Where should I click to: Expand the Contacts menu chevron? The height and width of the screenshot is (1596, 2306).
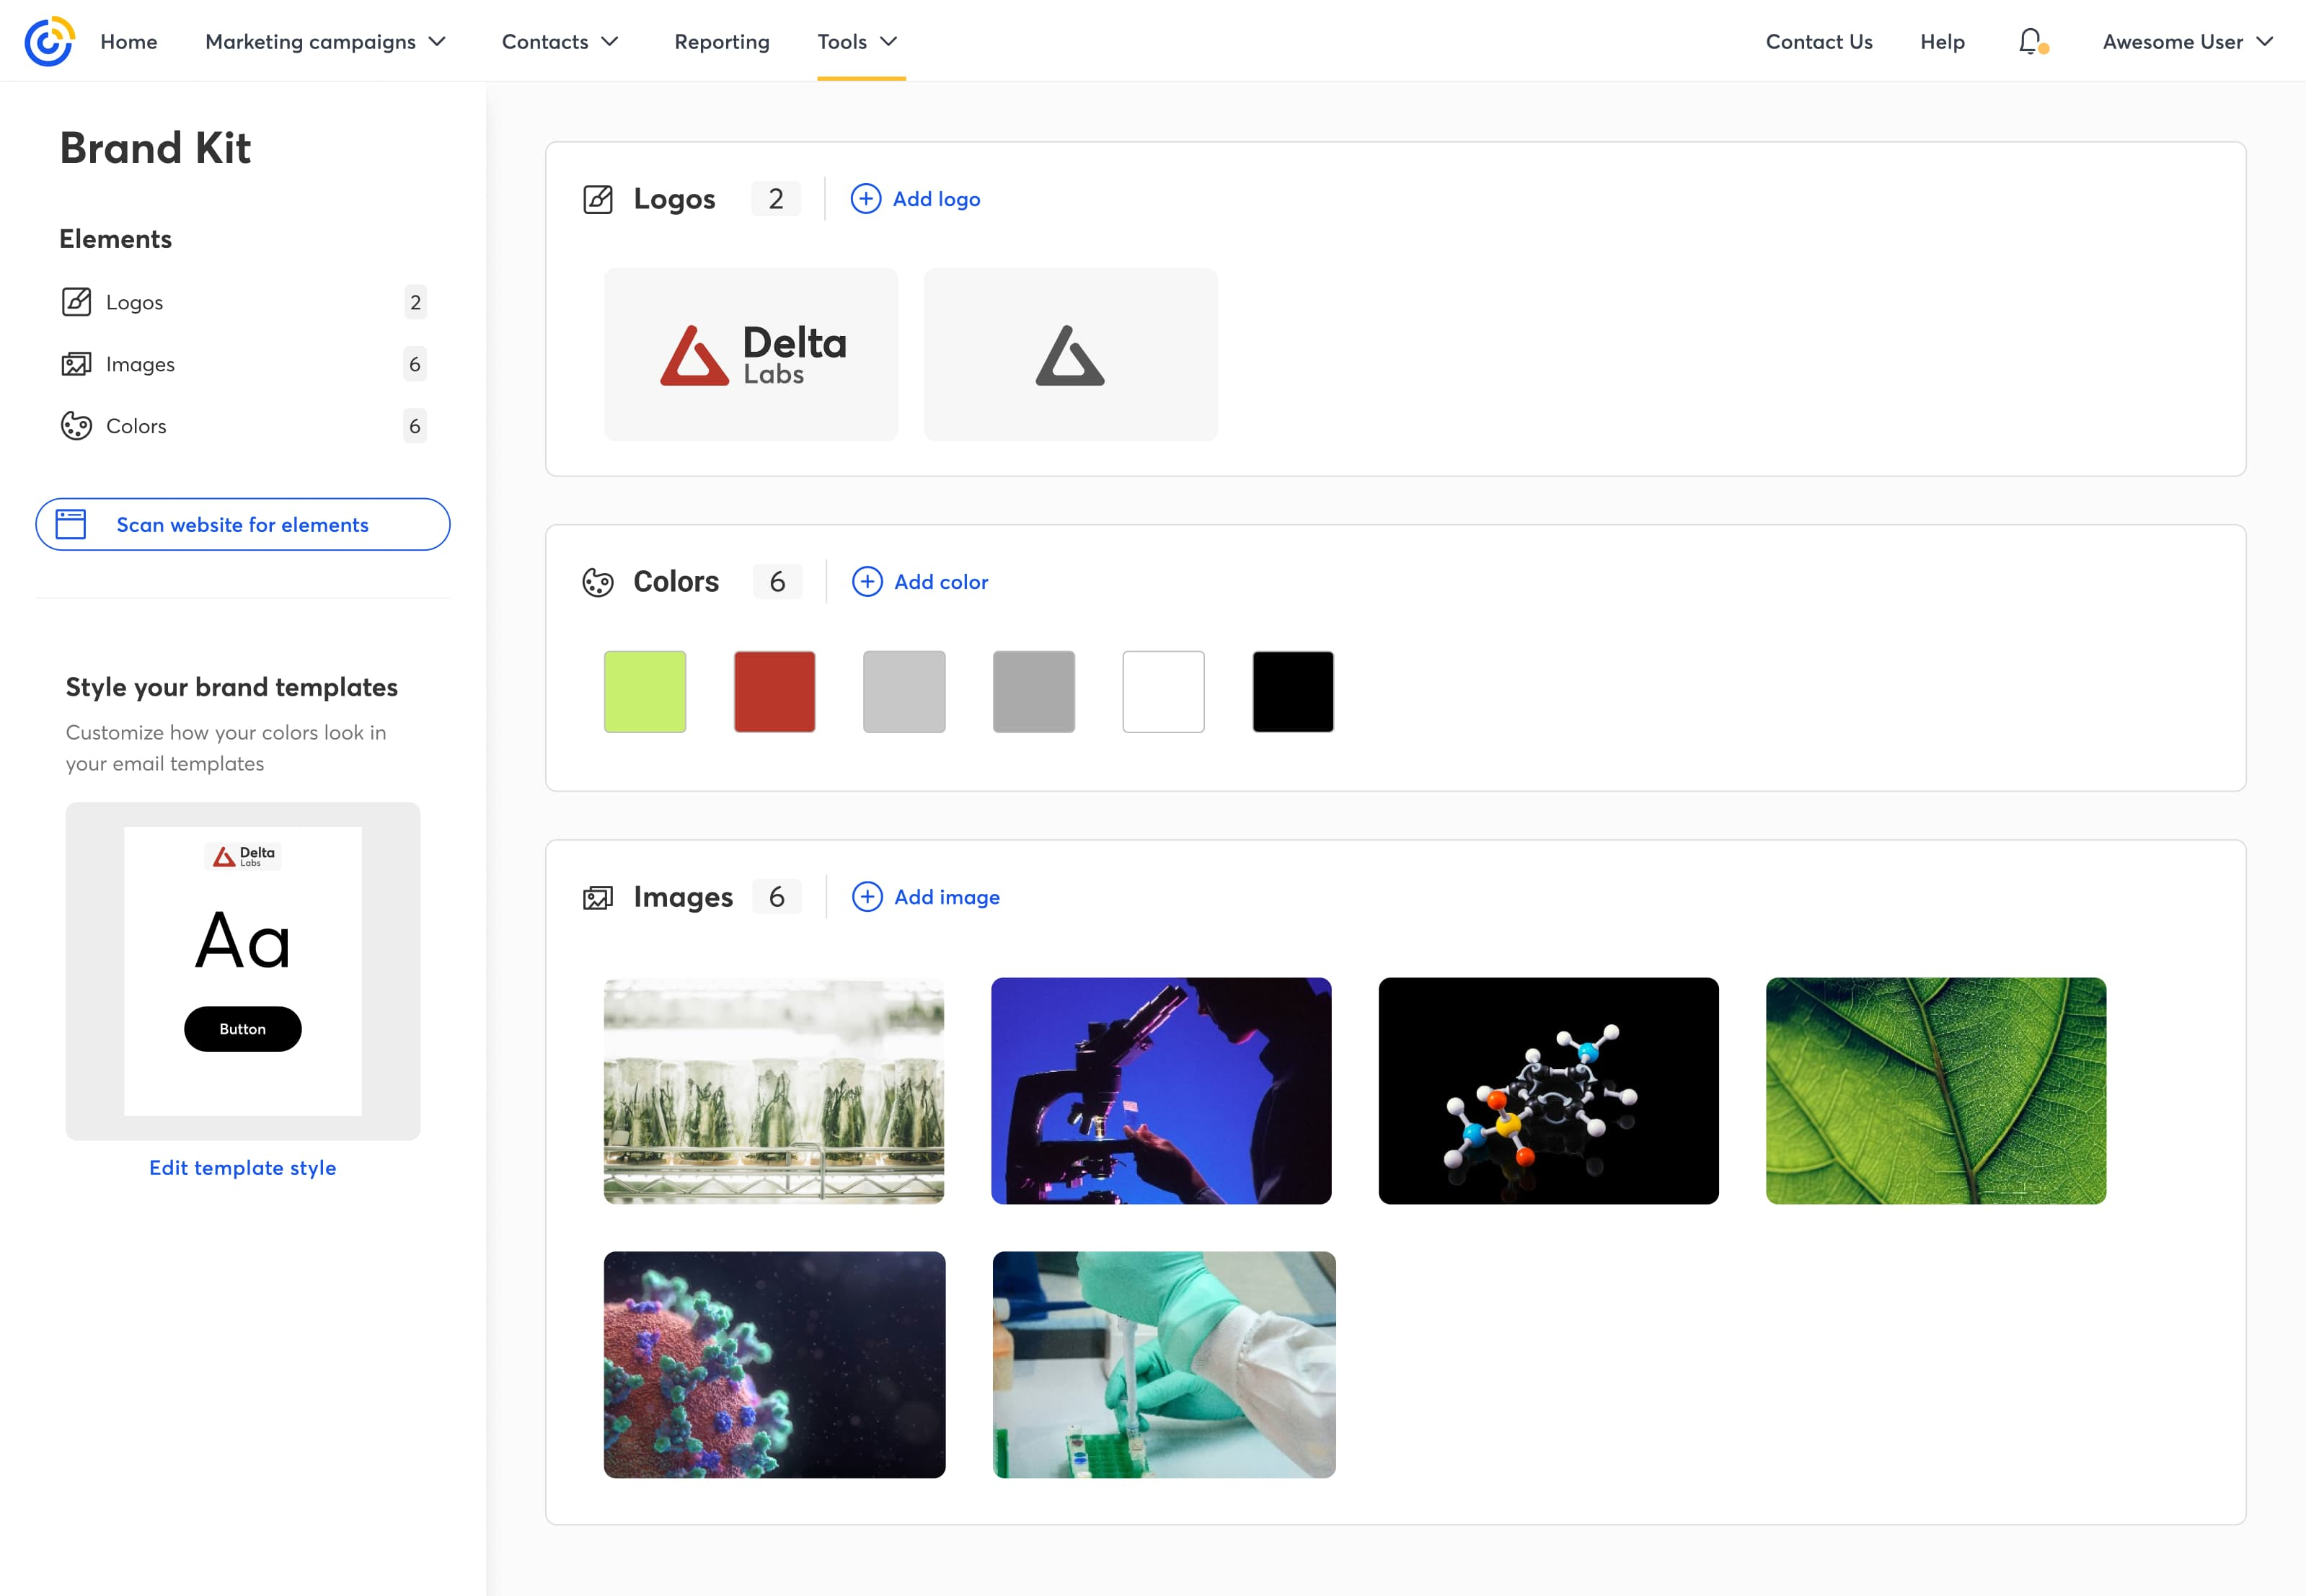pyautogui.click(x=610, y=41)
